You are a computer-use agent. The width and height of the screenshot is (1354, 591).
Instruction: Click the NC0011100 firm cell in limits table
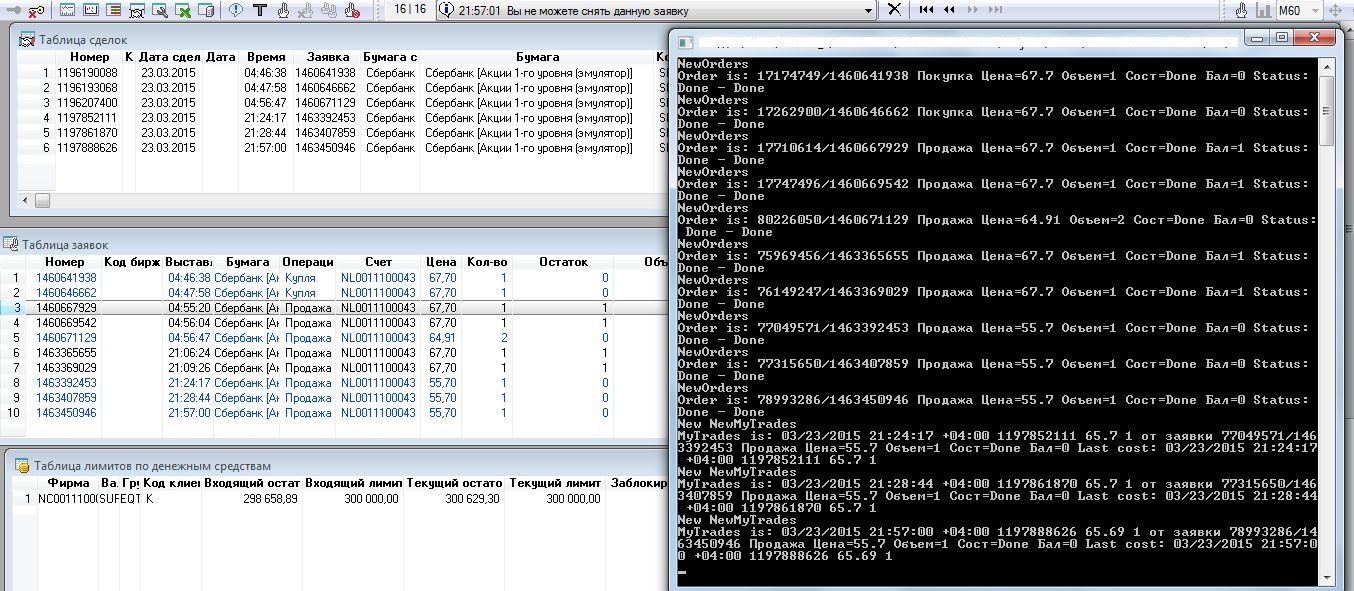(67, 498)
